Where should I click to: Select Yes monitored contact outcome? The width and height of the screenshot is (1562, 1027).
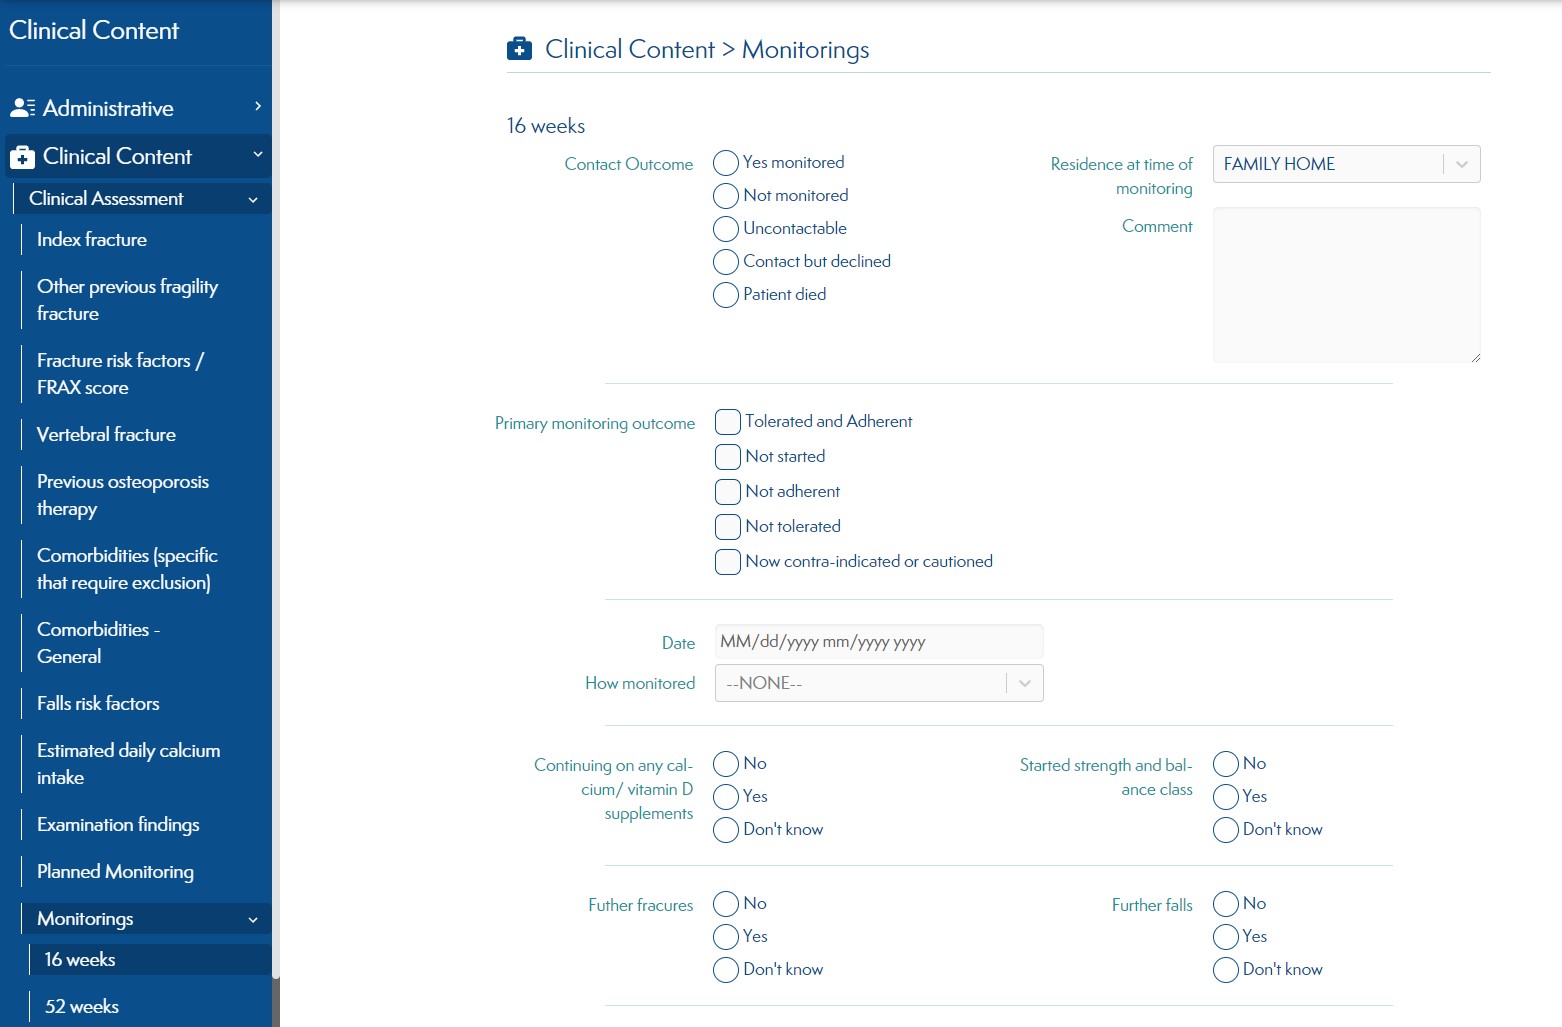coord(726,163)
